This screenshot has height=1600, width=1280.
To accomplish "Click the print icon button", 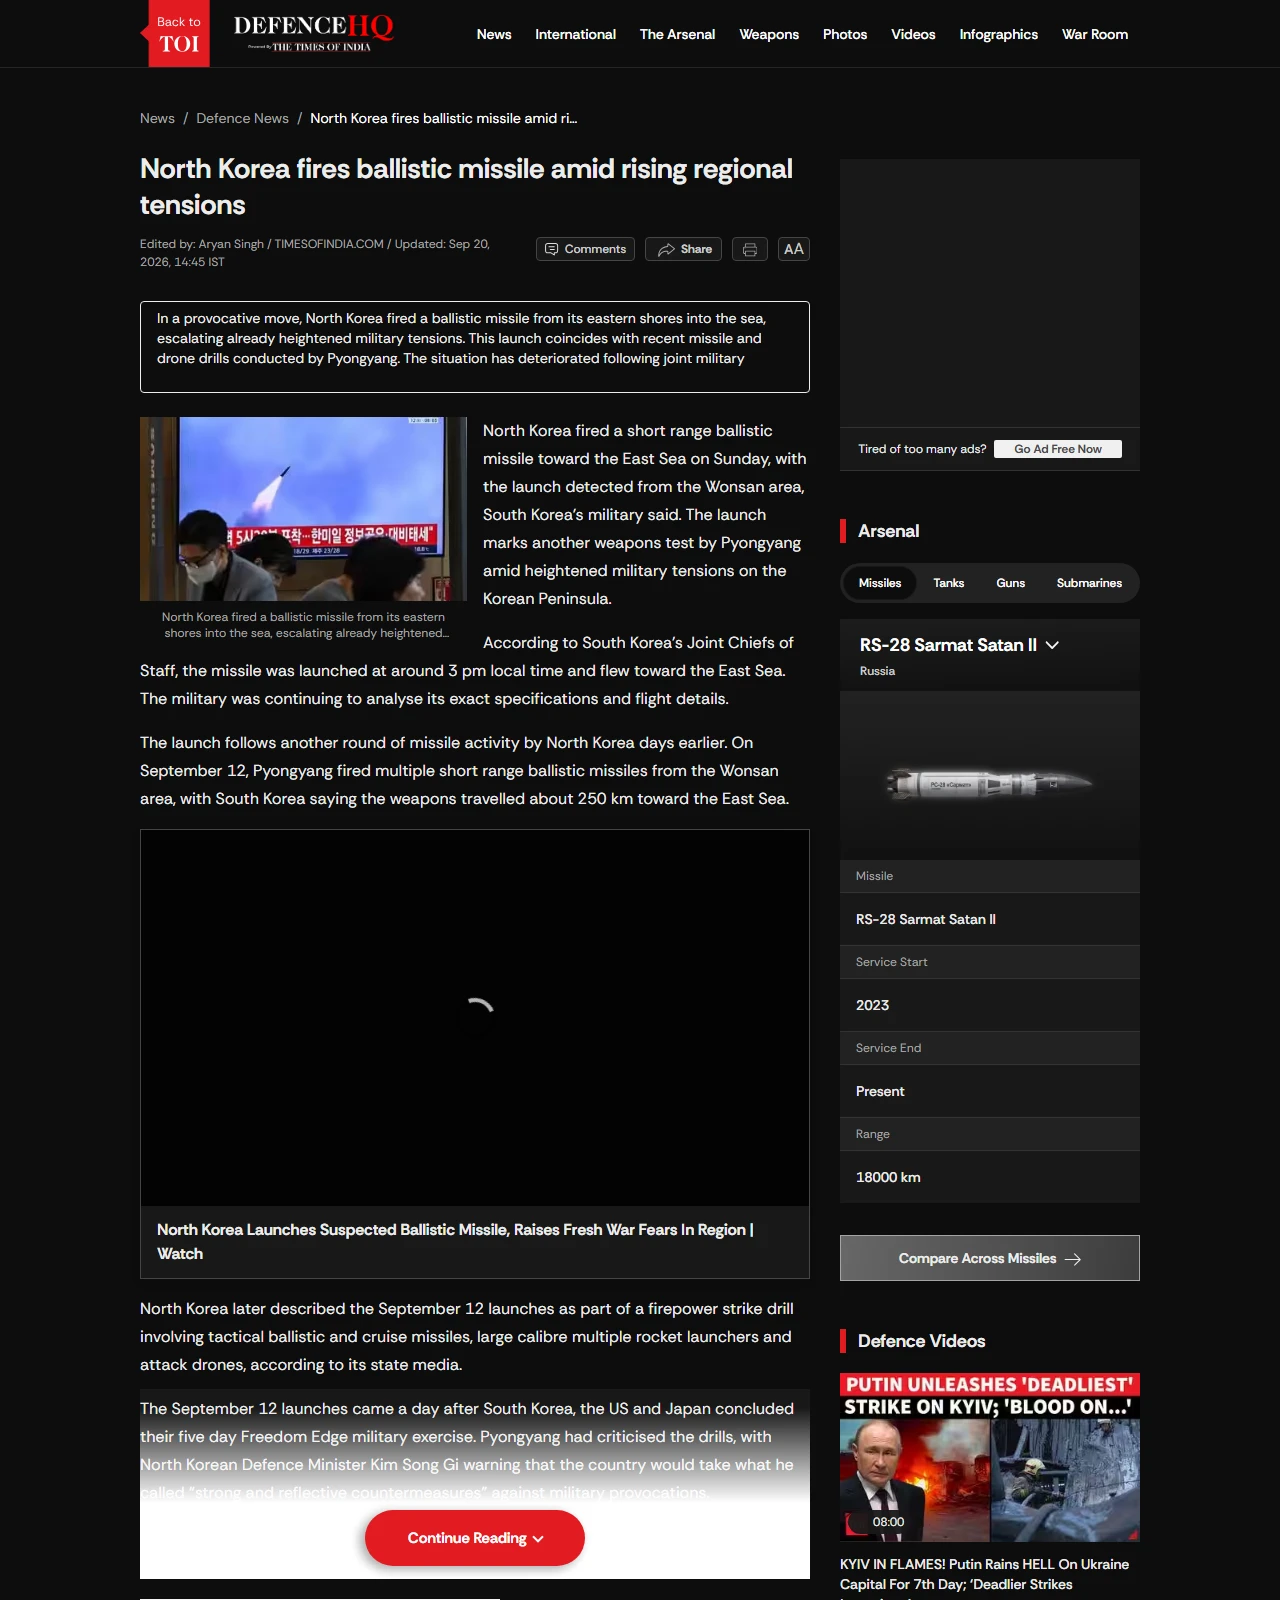I will click(750, 249).
